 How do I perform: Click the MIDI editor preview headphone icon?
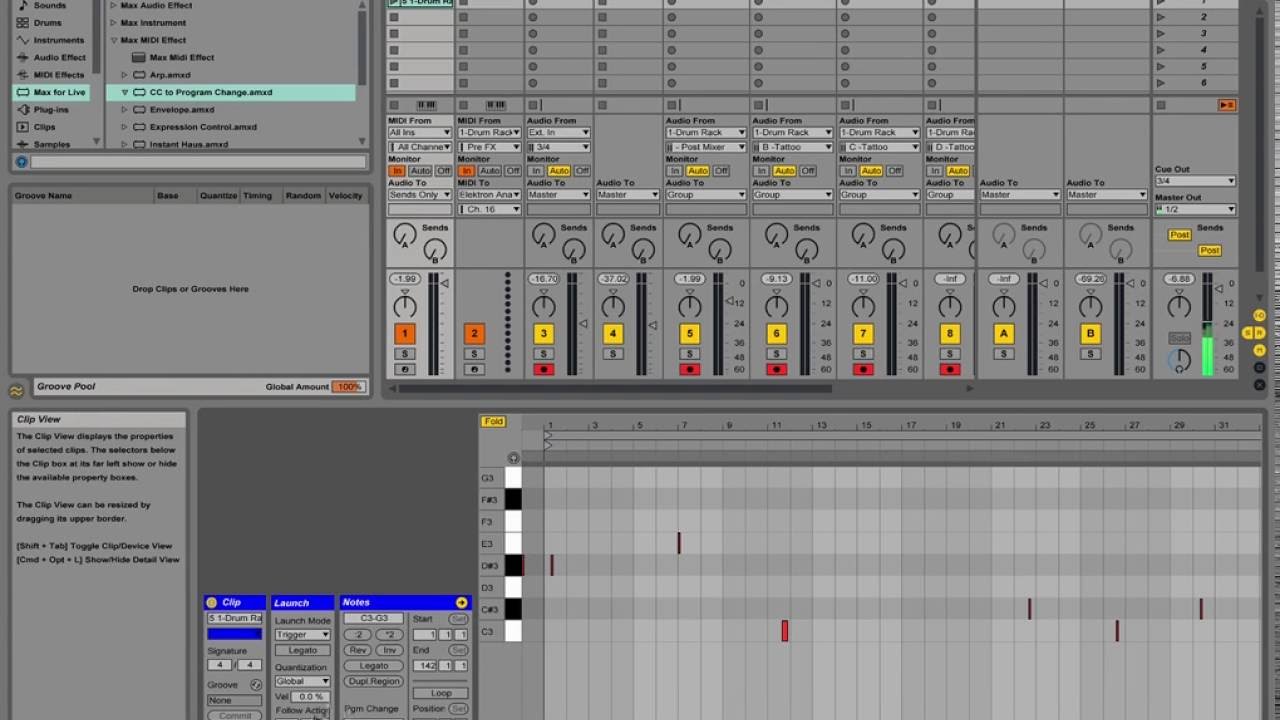tap(513, 458)
